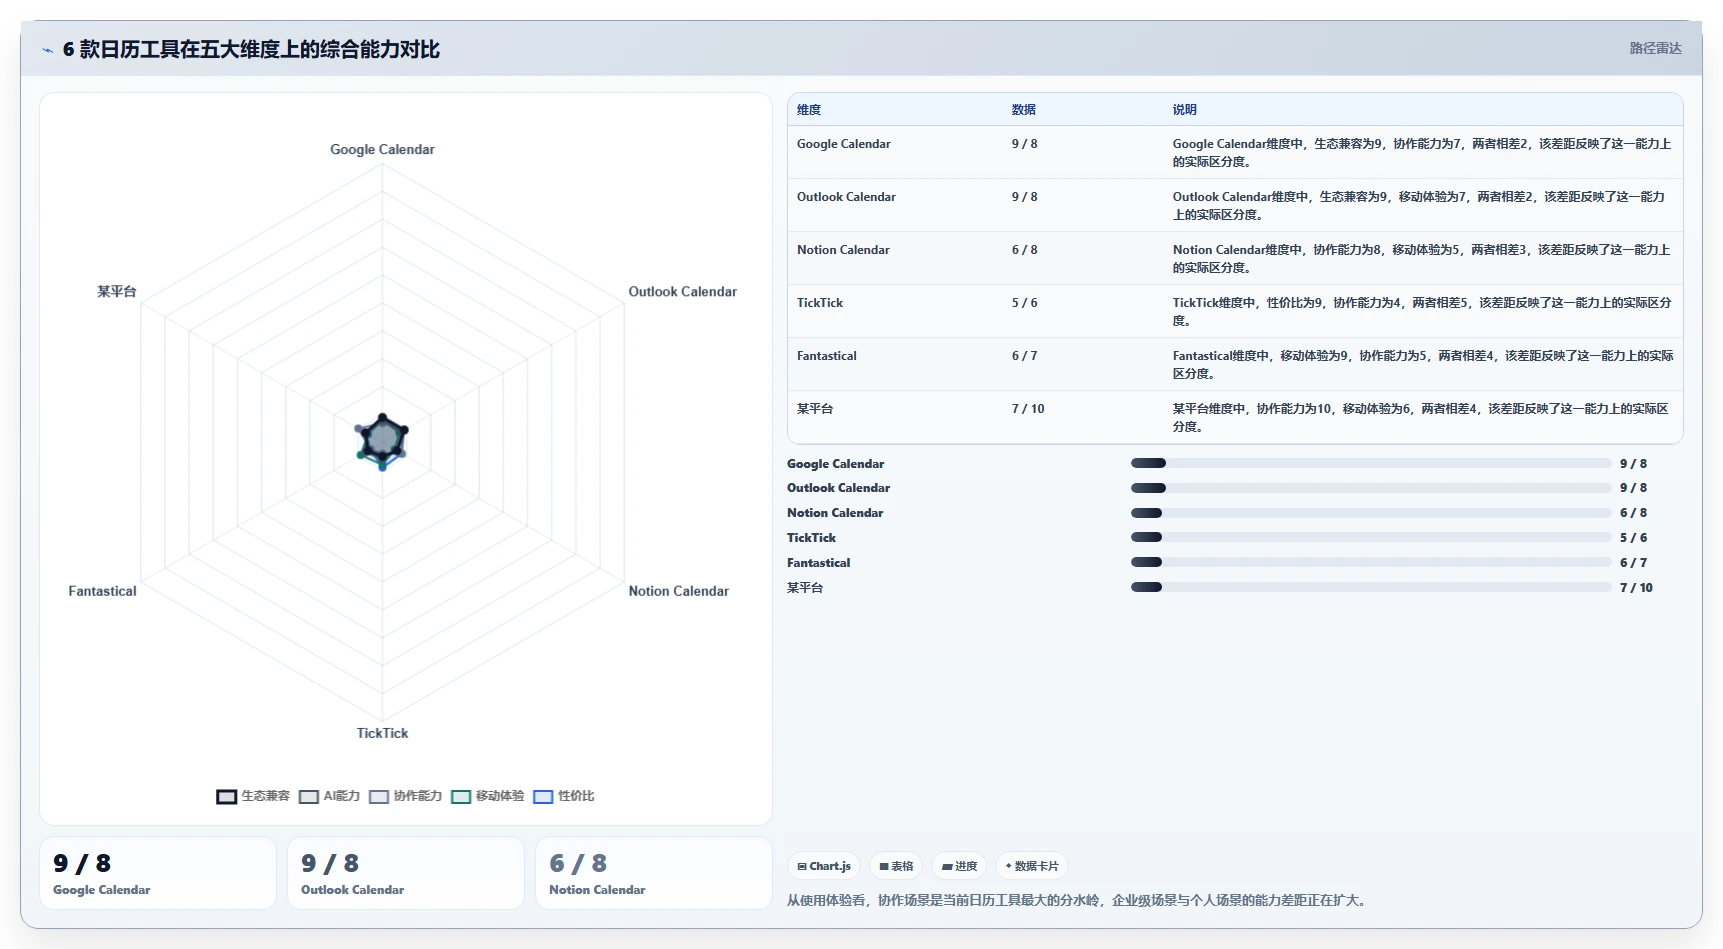Click the 6 / 7 value in table

click(1025, 356)
